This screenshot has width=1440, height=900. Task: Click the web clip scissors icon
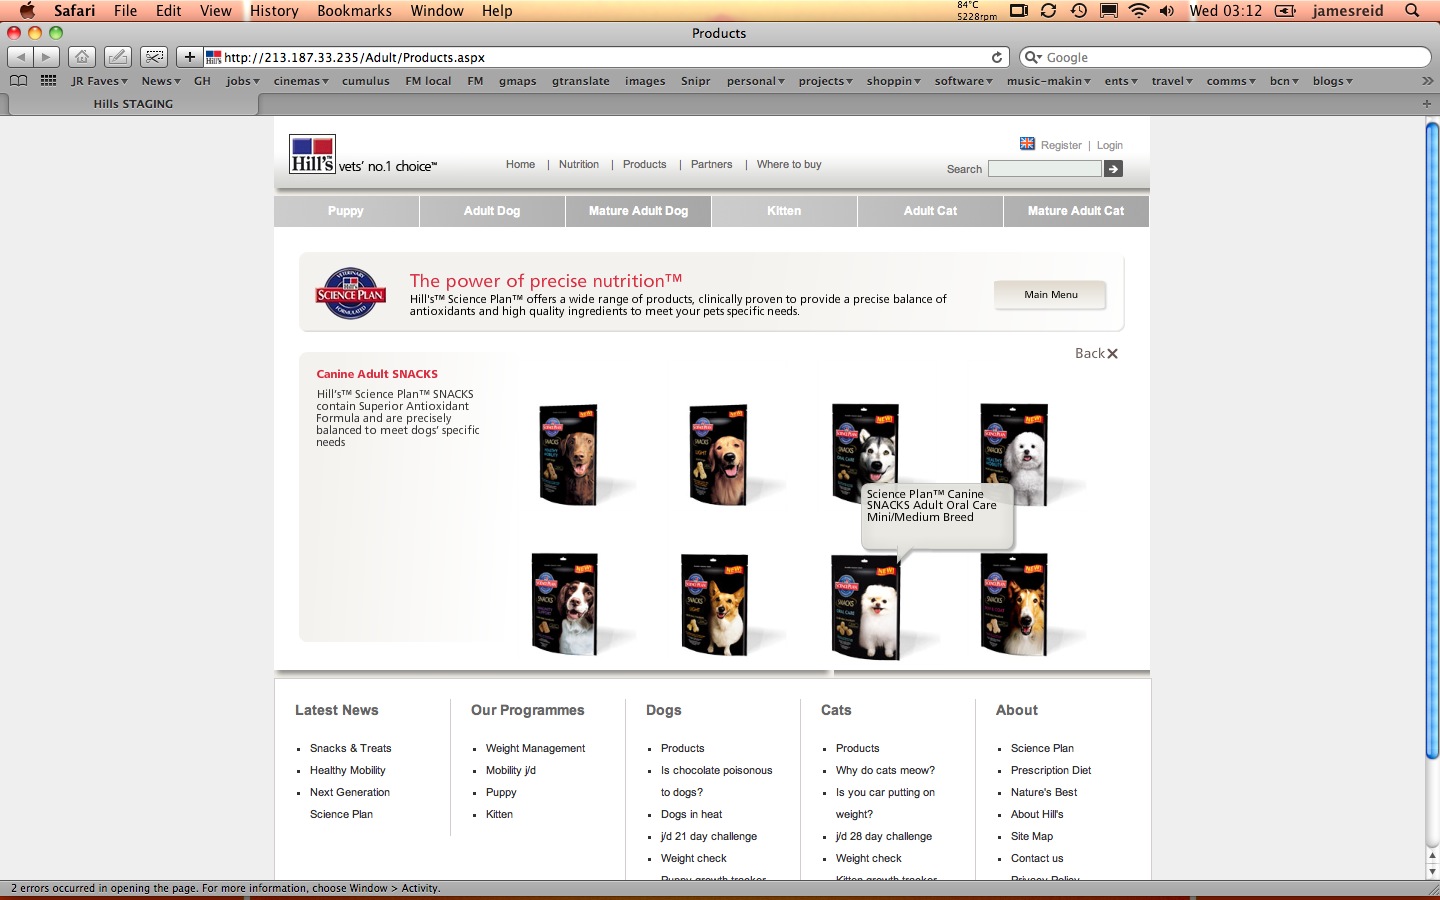coord(154,57)
